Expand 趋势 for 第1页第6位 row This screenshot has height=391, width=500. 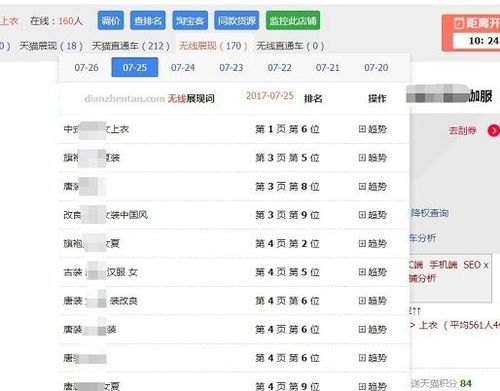(373, 129)
